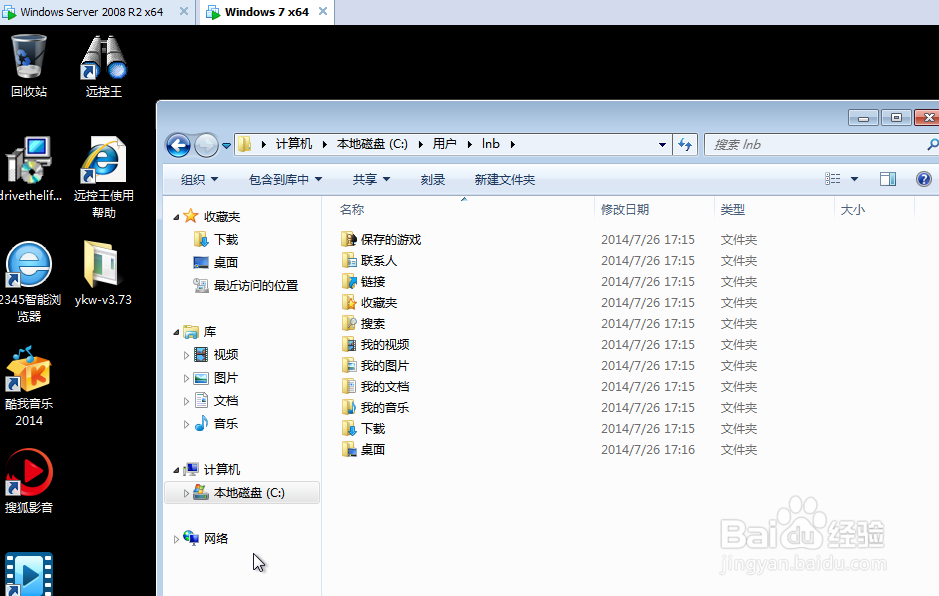Viewport: 939px width, 596px height.
Task: Launch 远控王 binoculars desktop shortcut
Action: (x=104, y=65)
